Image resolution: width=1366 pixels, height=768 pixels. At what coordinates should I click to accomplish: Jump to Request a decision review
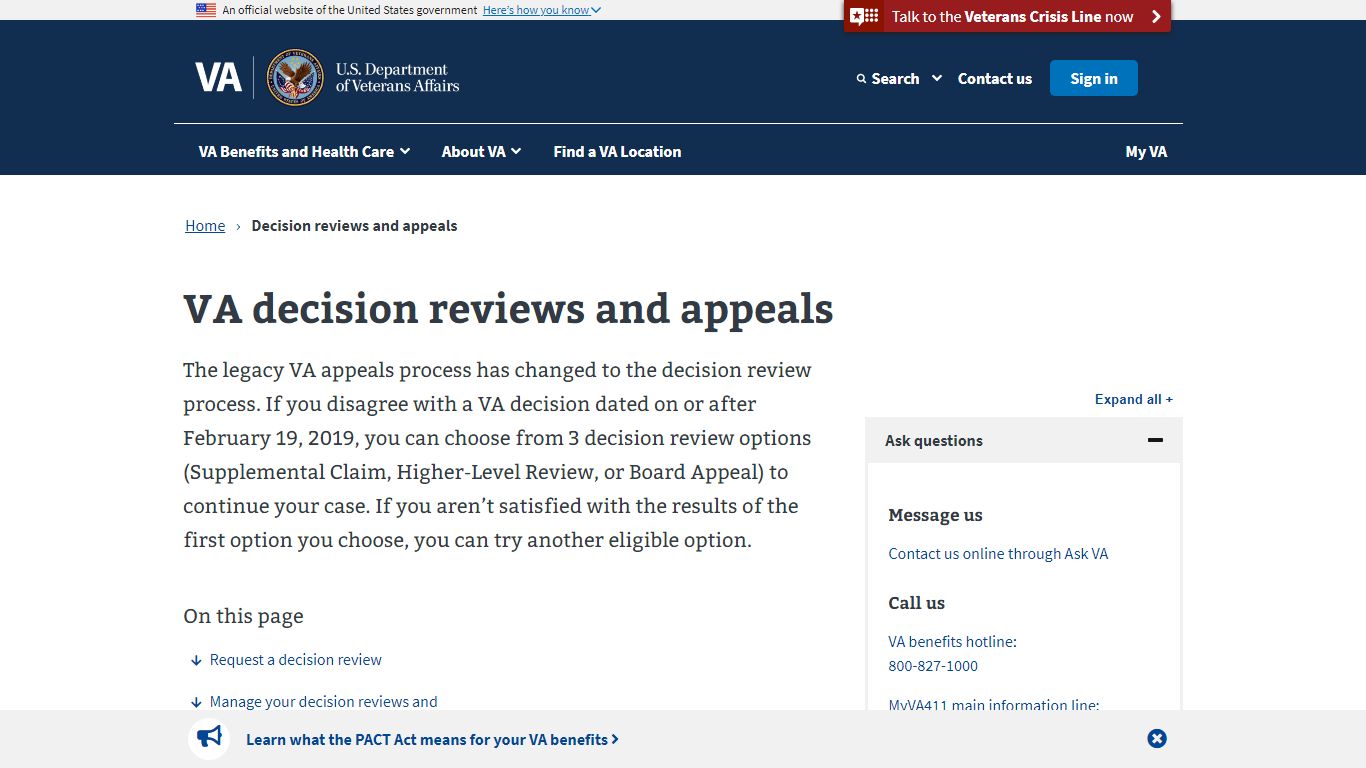point(296,660)
